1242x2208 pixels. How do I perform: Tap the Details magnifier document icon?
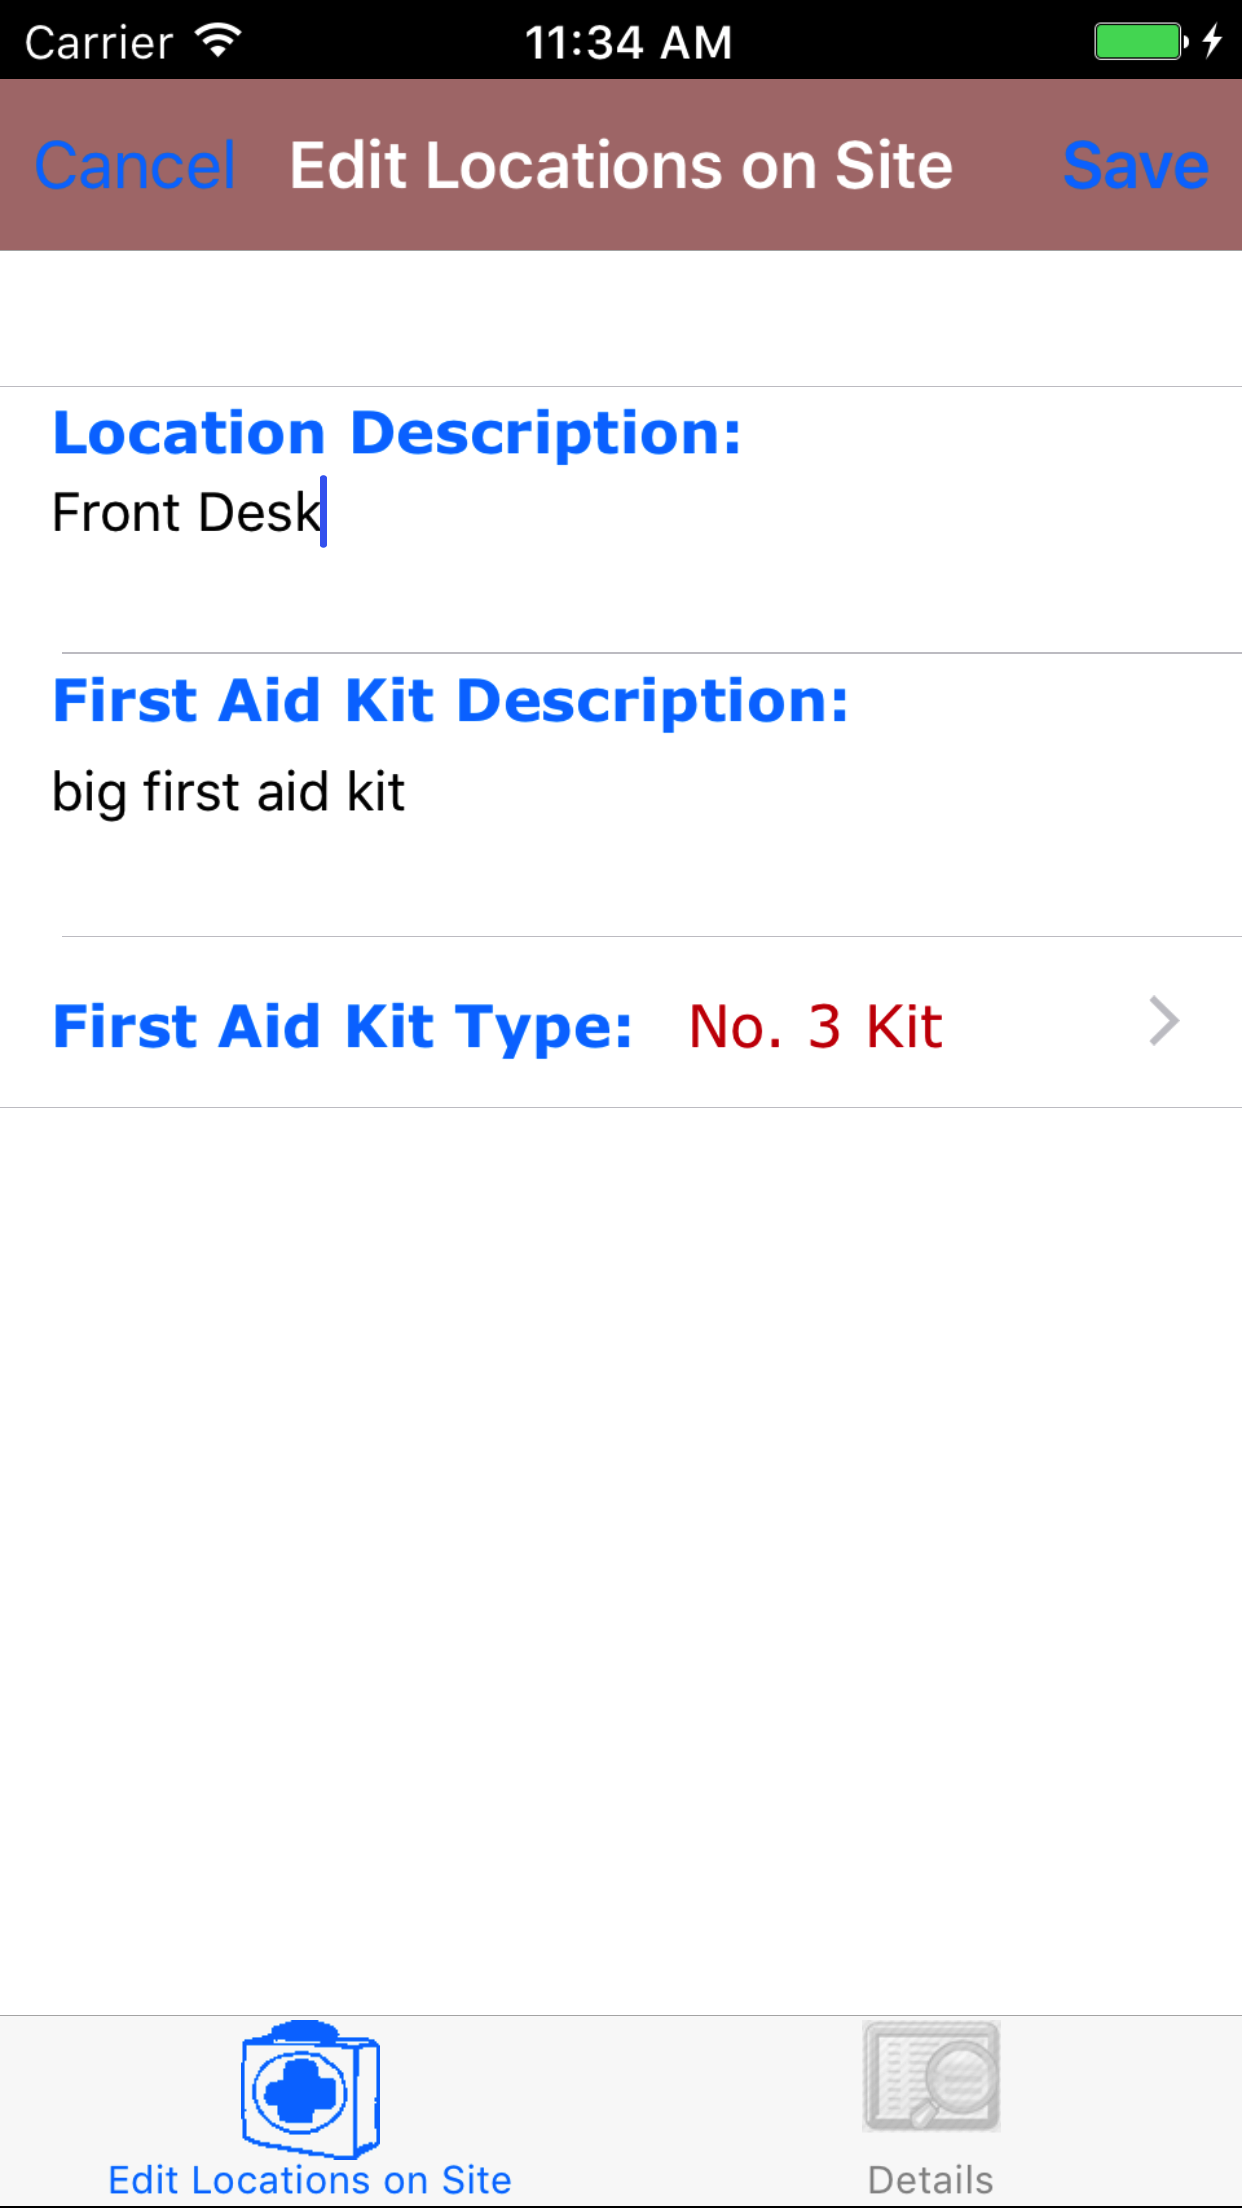point(931,2076)
